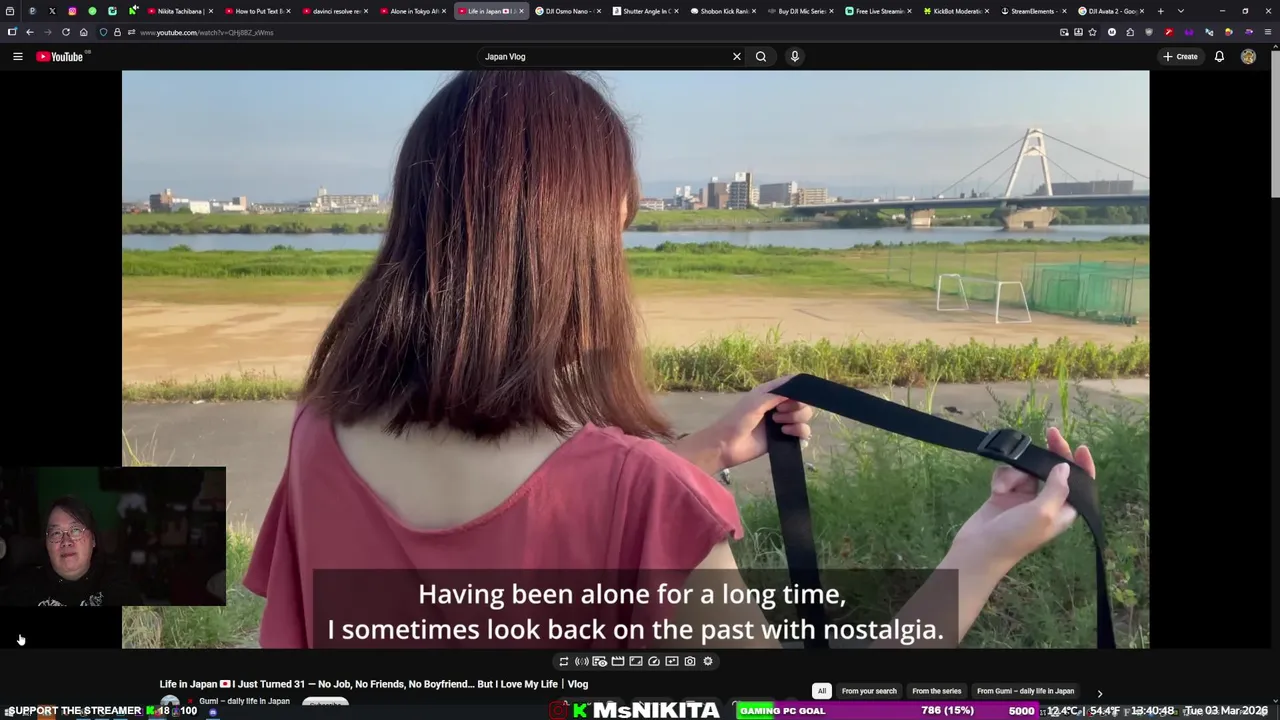Image resolution: width=1280 pixels, height=720 pixels.
Task: Reload the page with the refresh icon
Action: pyautogui.click(x=66, y=32)
